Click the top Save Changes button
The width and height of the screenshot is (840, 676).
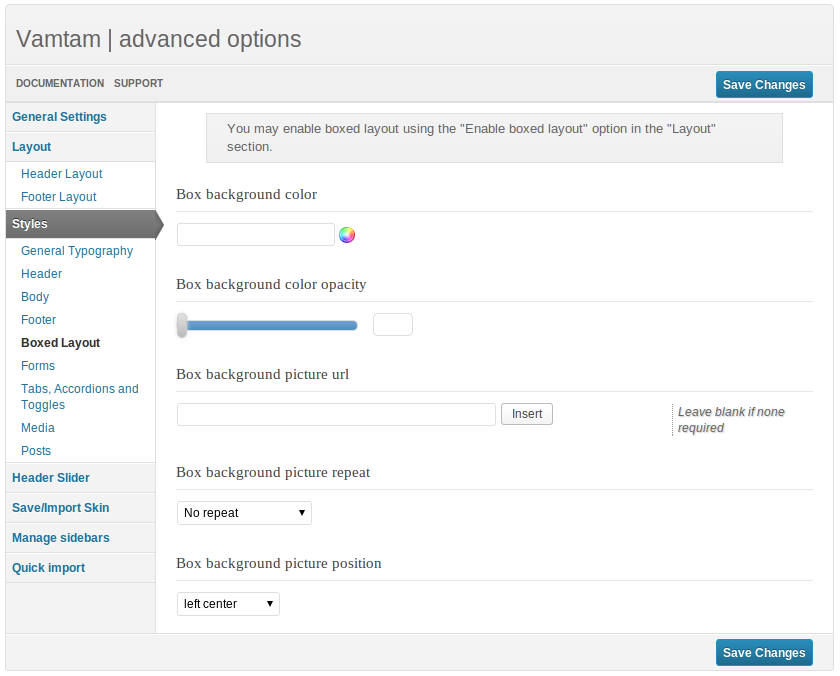click(764, 85)
